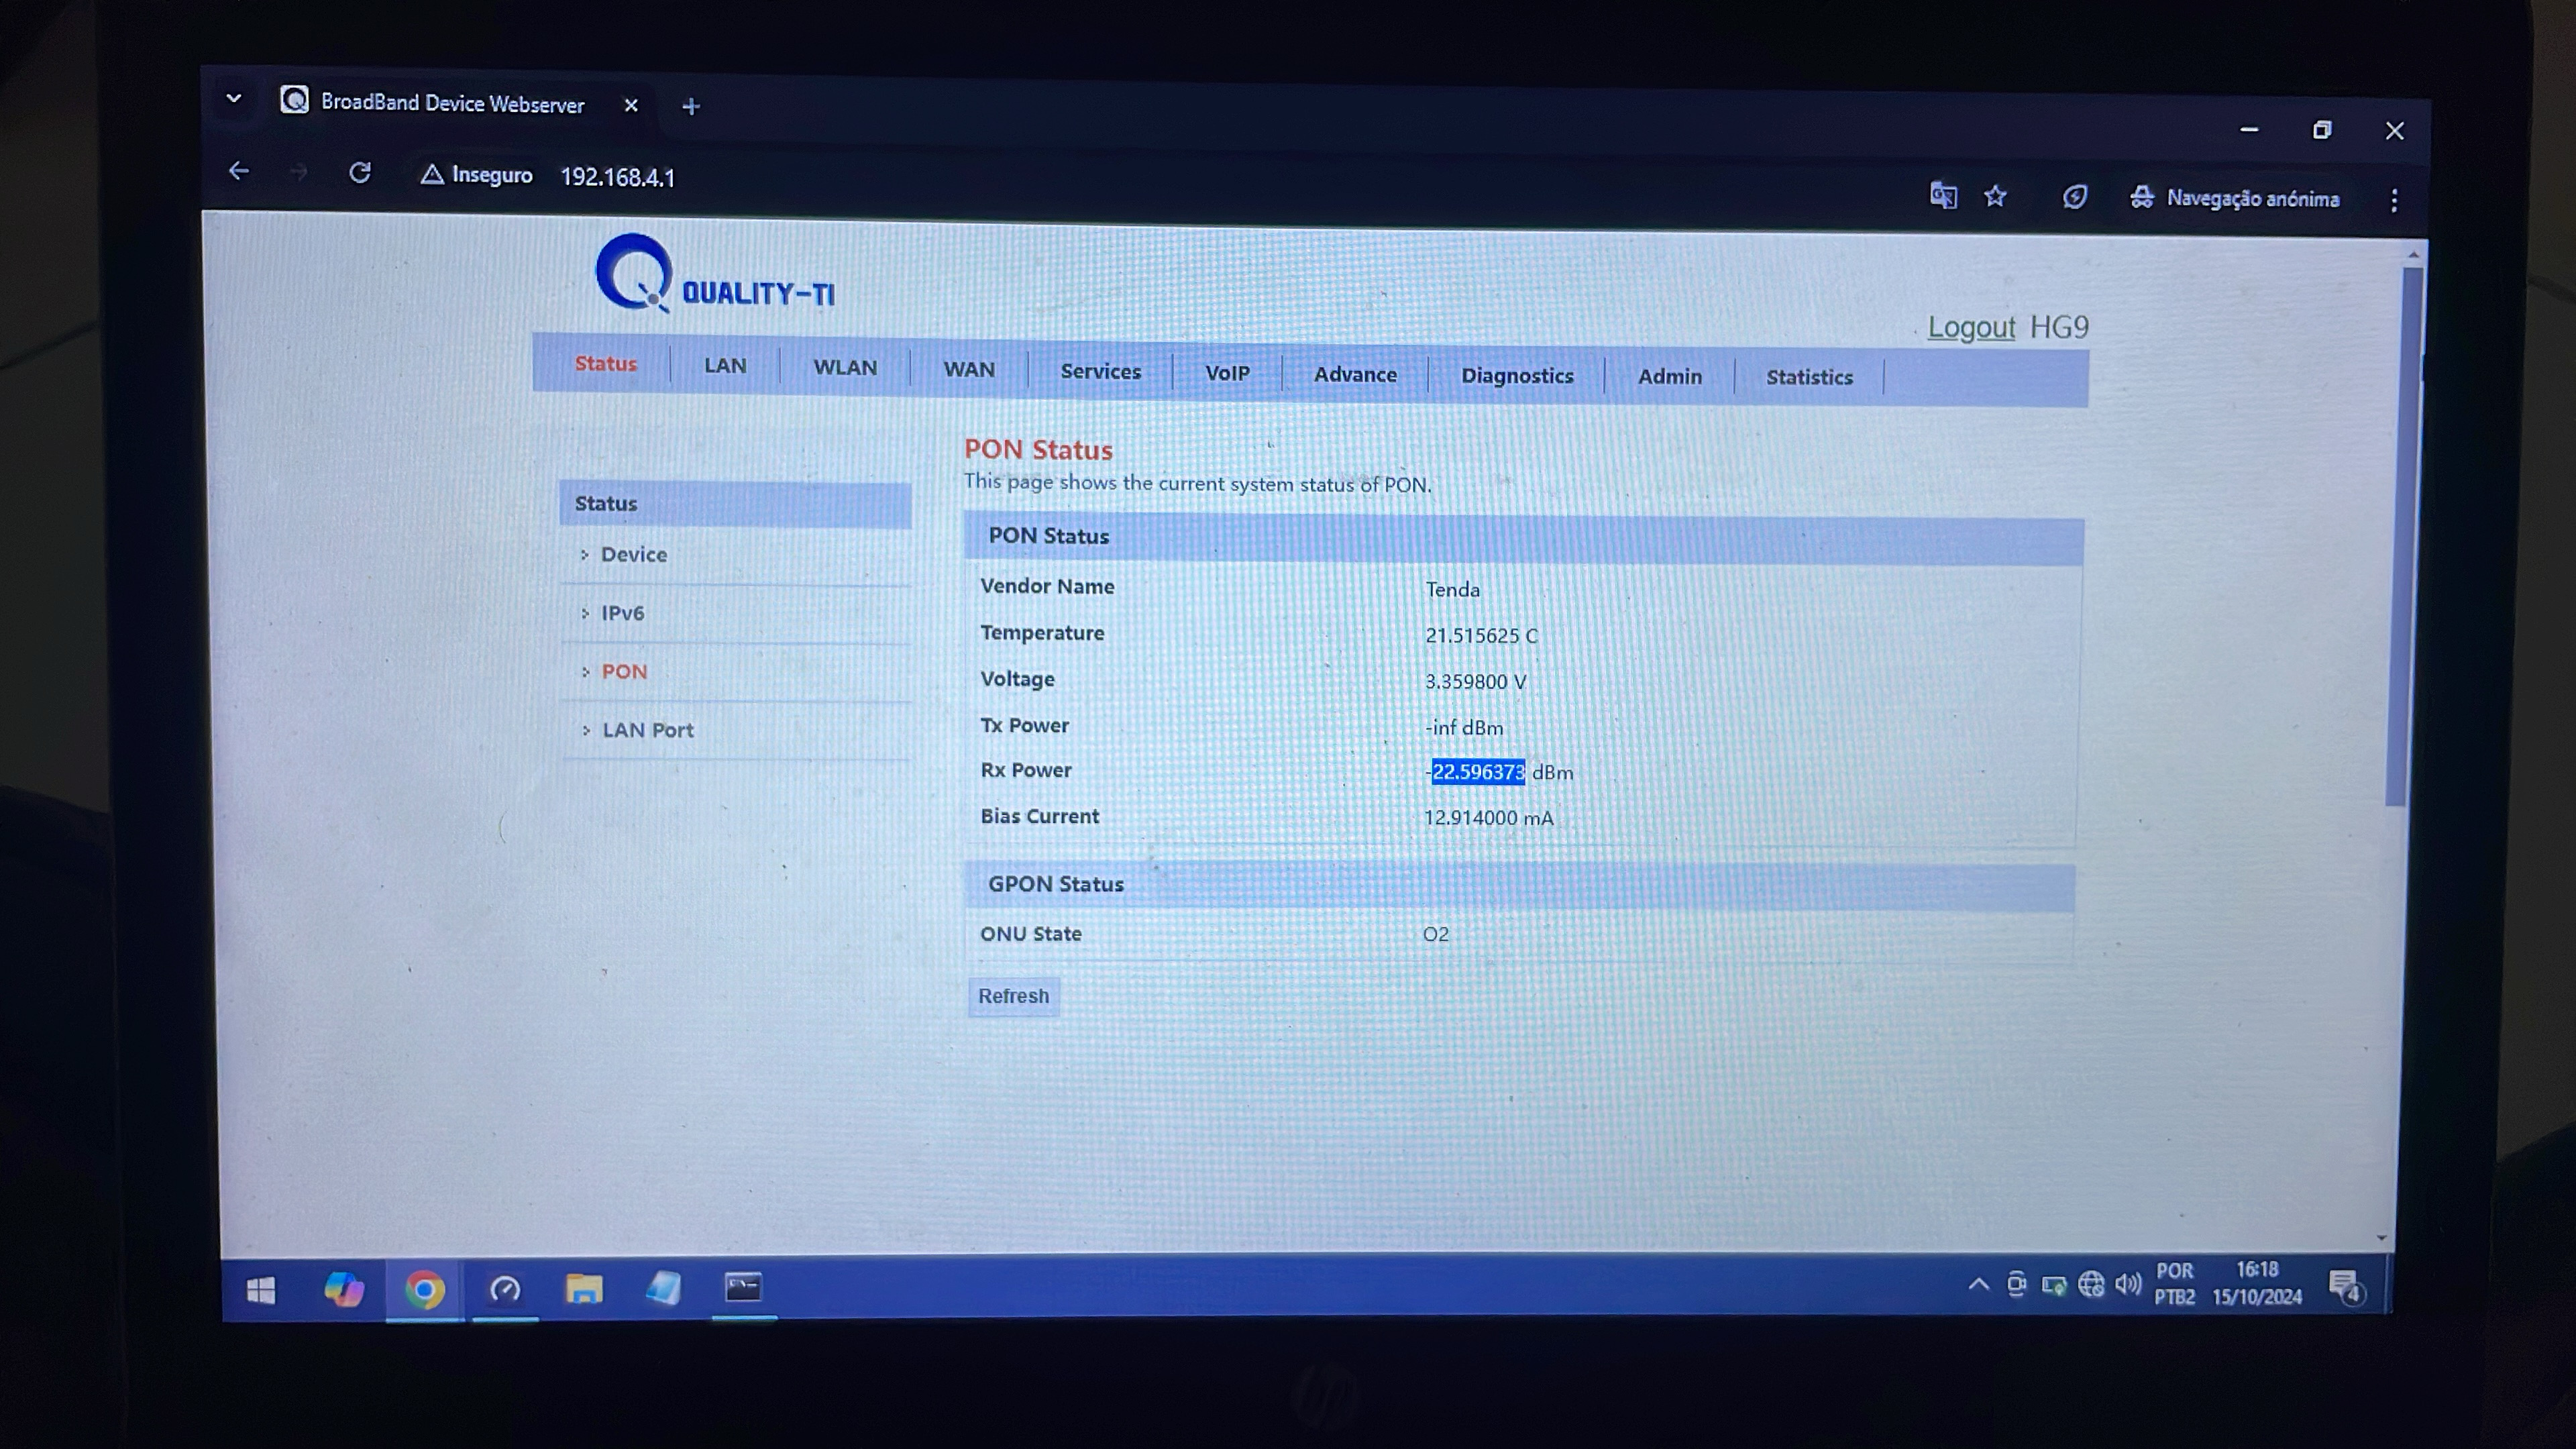Click the address bar URL 192.168.4.1
2576x1449 pixels.
[x=617, y=177]
